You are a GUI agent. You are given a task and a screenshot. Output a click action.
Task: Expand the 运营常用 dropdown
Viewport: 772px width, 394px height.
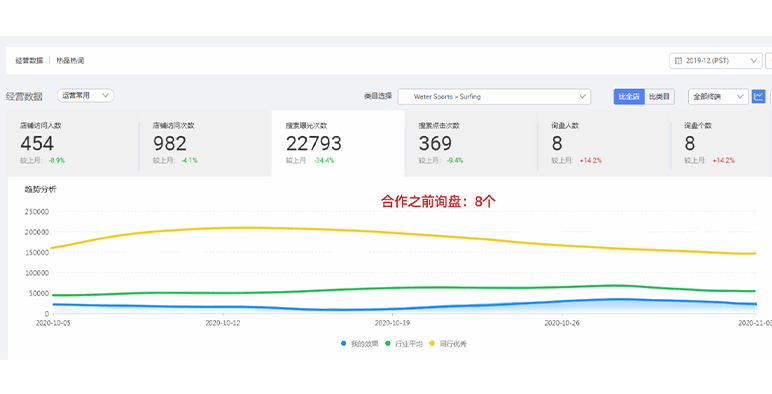(x=85, y=96)
